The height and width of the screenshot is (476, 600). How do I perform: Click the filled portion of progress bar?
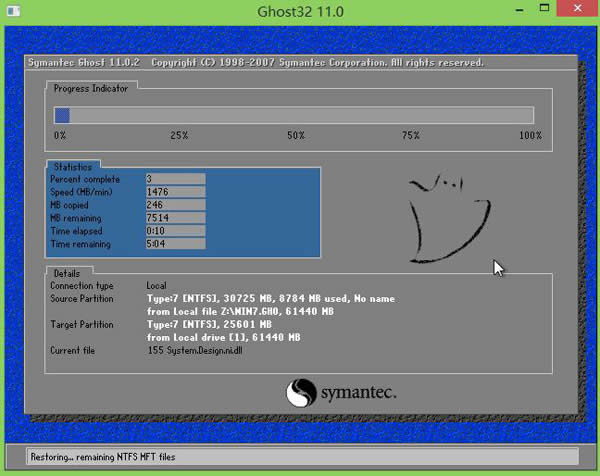pos(61,115)
